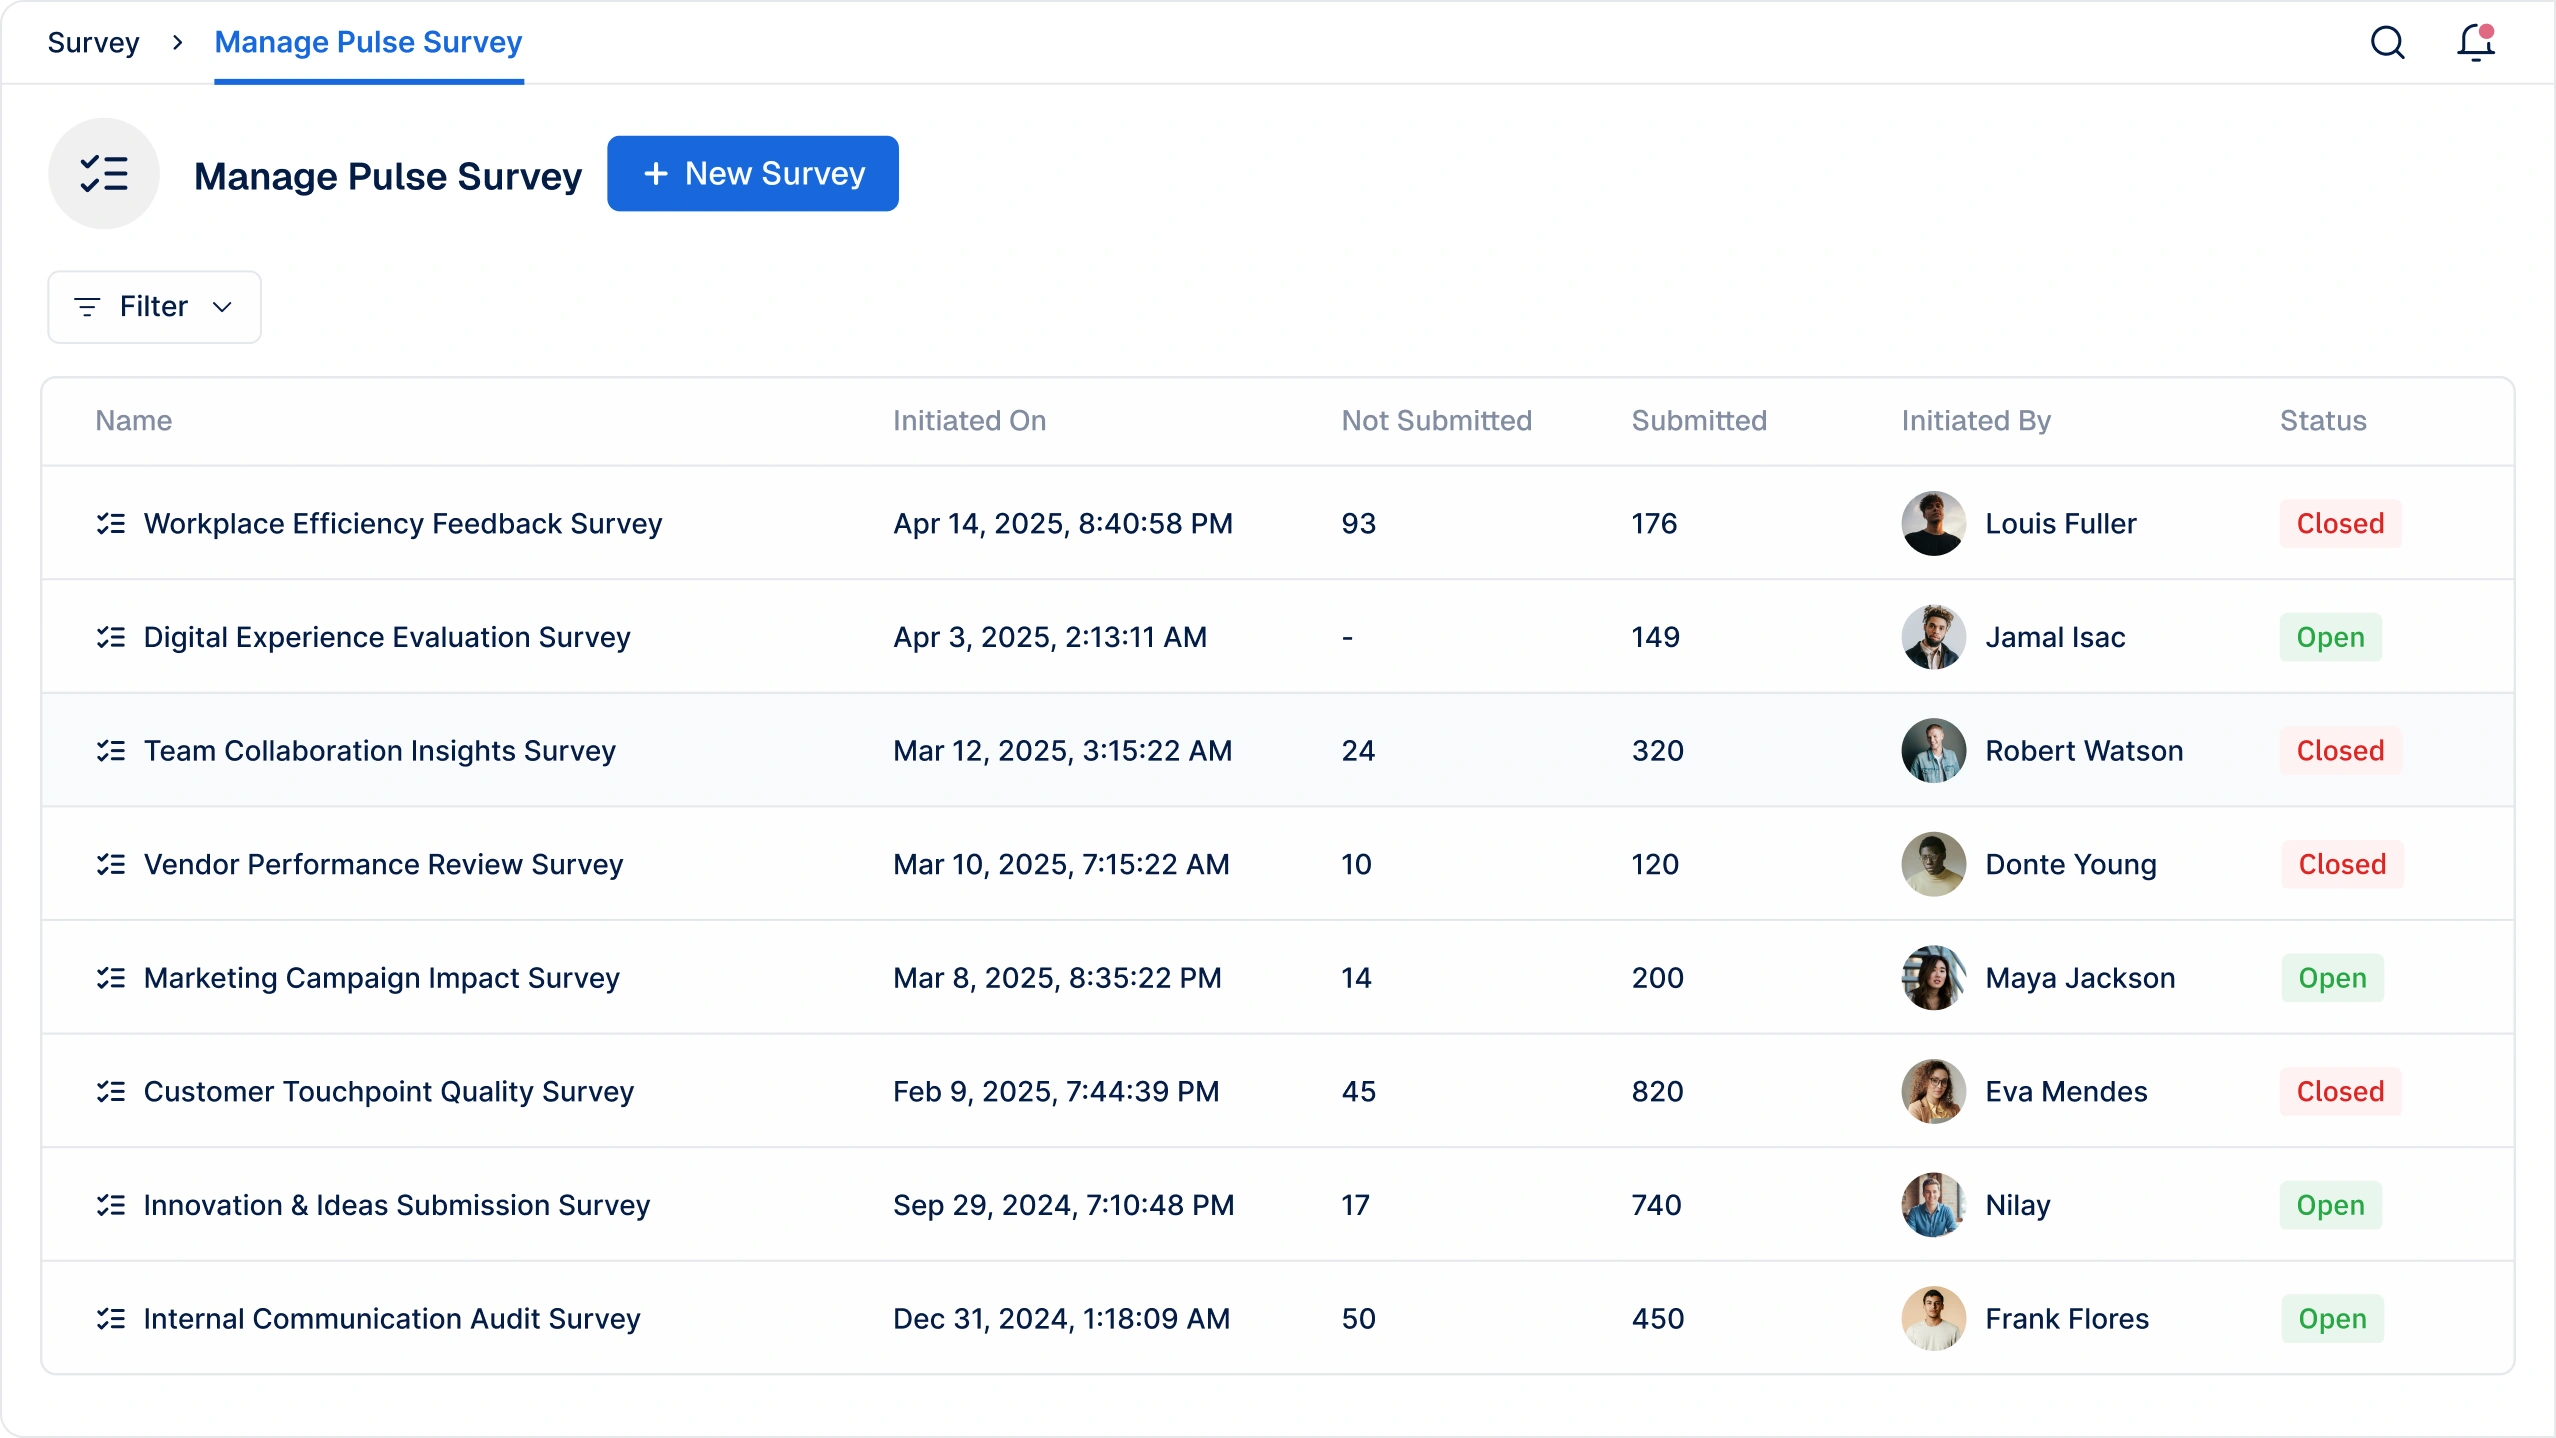The height and width of the screenshot is (1438, 2556).
Task: Click Robert Watson's profile picture
Action: point(1933,750)
